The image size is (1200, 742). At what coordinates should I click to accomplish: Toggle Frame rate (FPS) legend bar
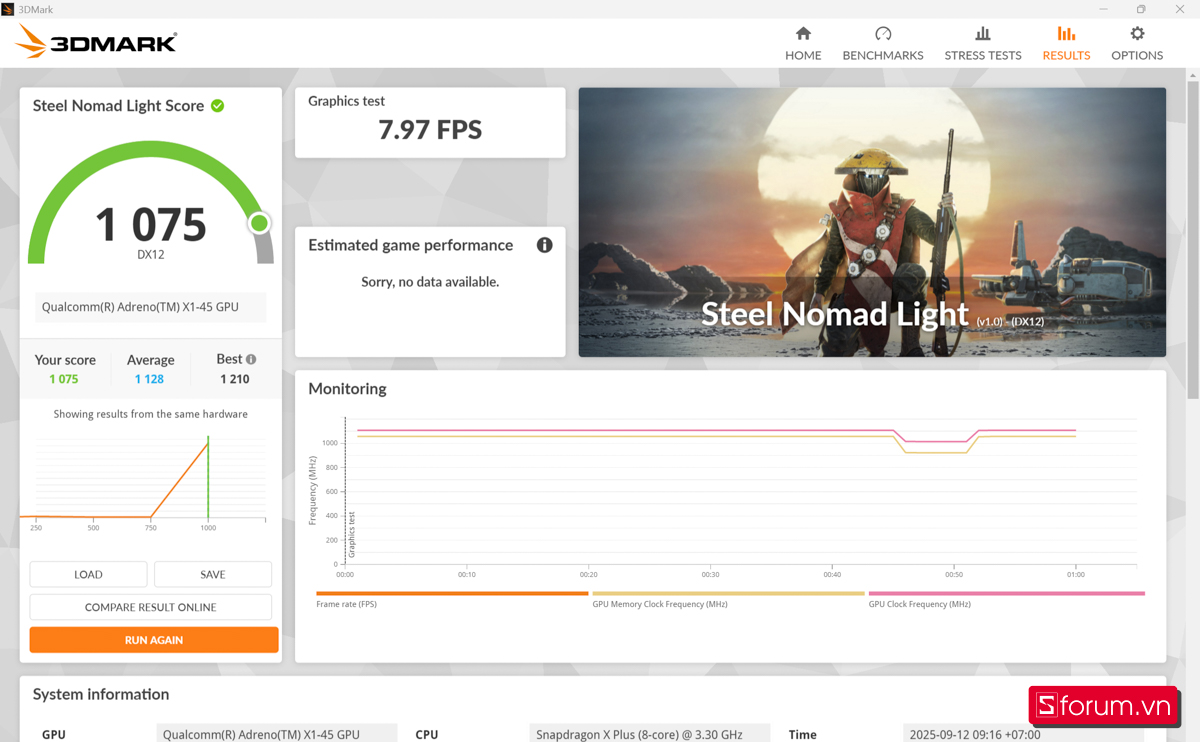pyautogui.click(x=452, y=594)
